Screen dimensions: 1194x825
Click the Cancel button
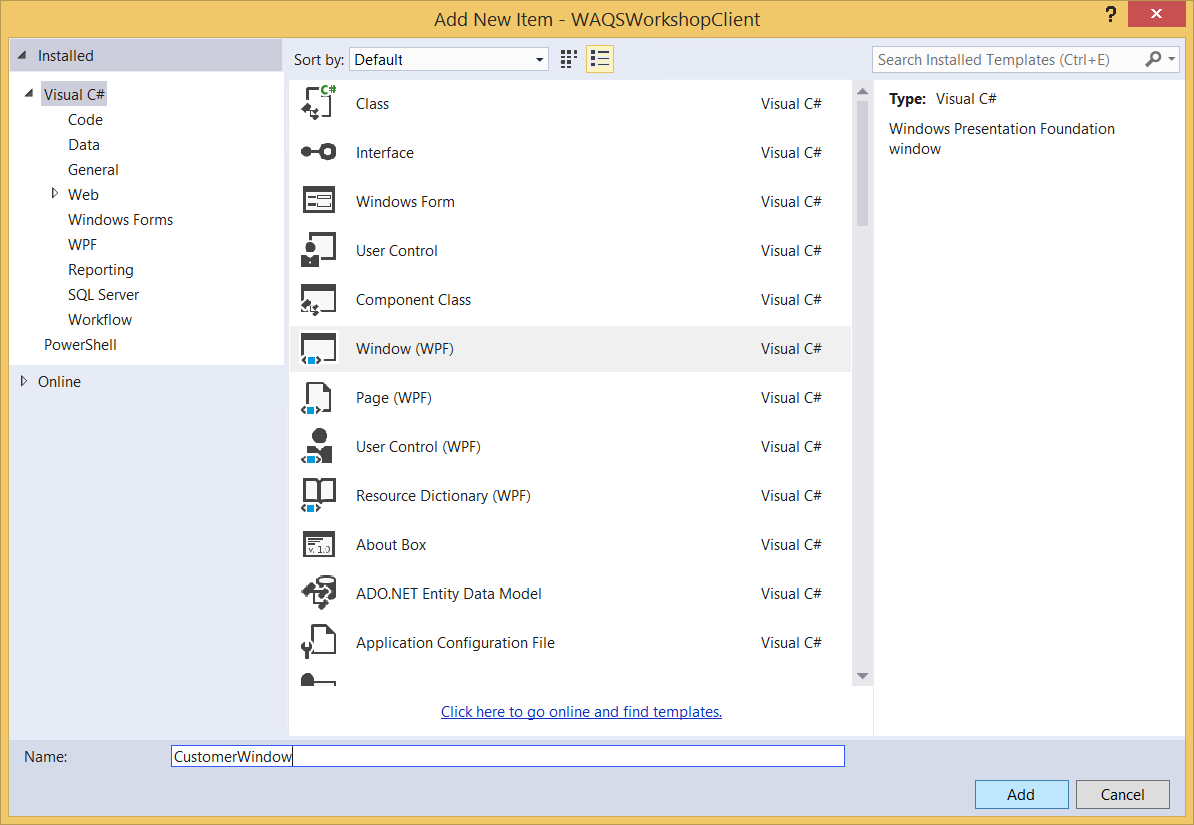(x=1122, y=795)
